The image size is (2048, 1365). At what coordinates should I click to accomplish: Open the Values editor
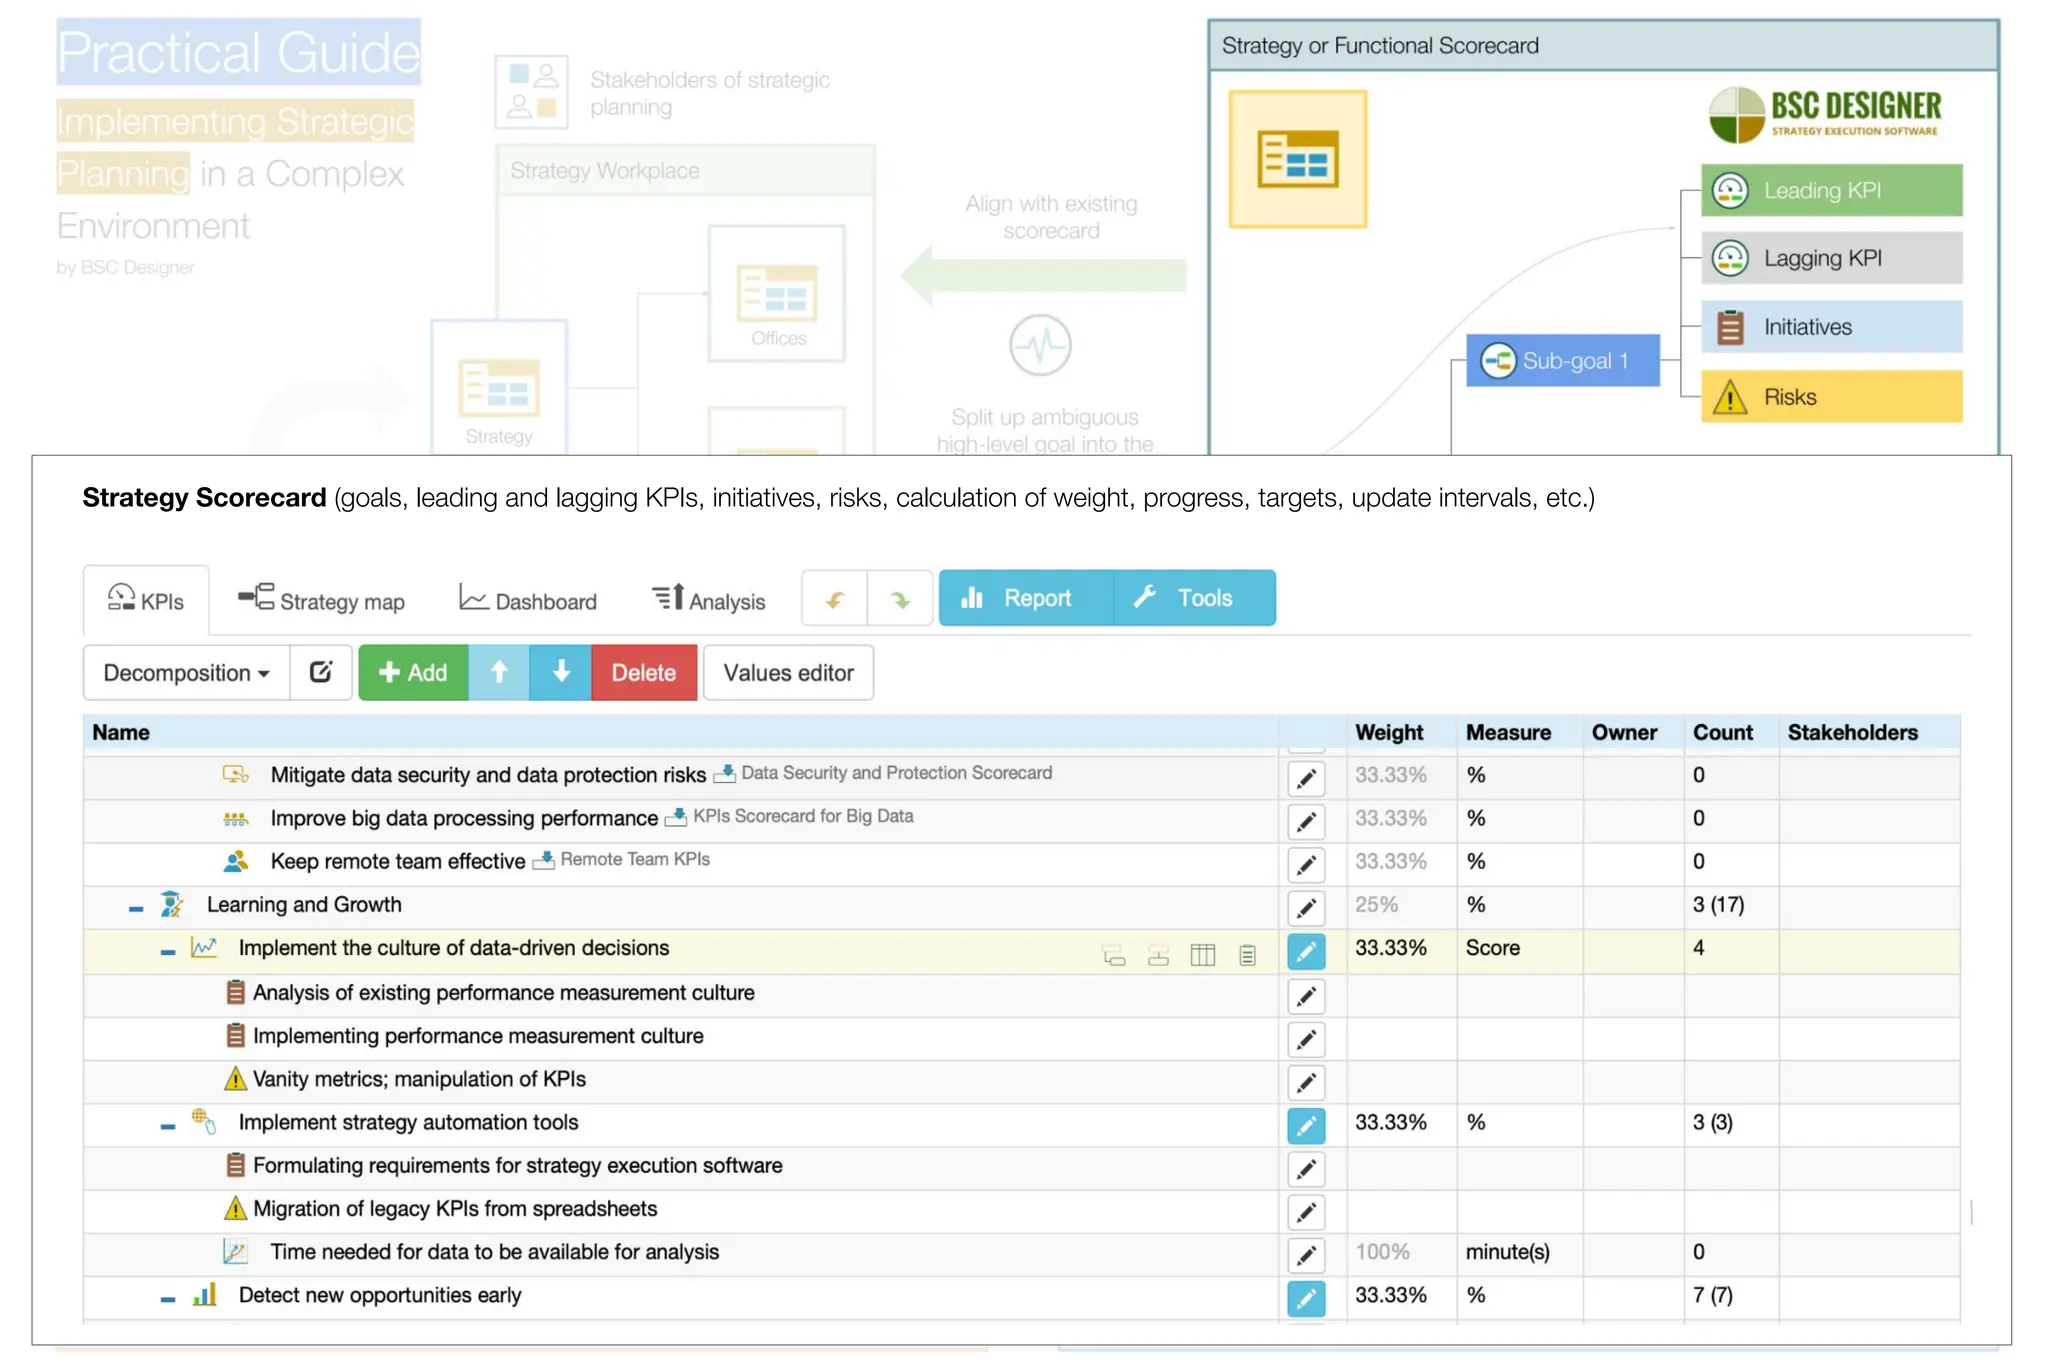(x=788, y=672)
